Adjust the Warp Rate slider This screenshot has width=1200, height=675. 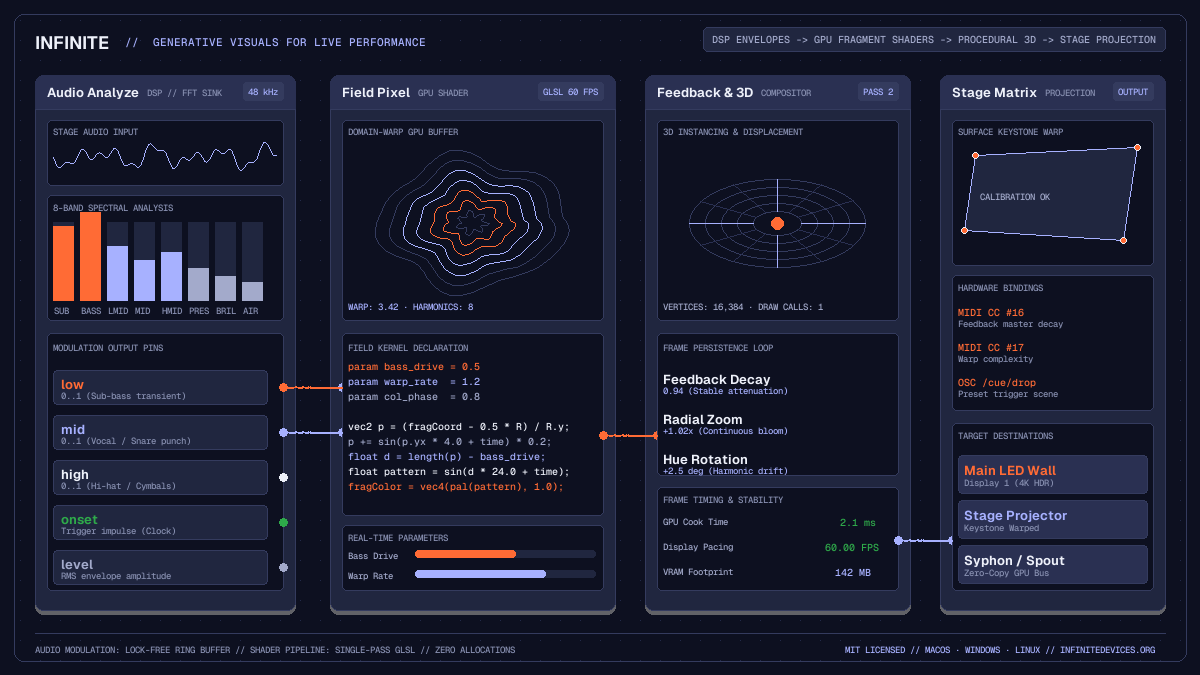[x=505, y=574]
